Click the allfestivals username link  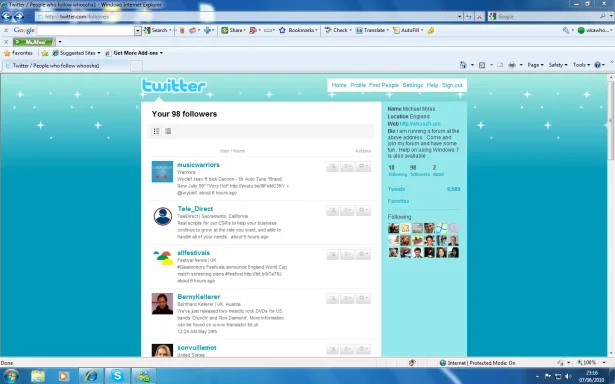[x=193, y=253]
